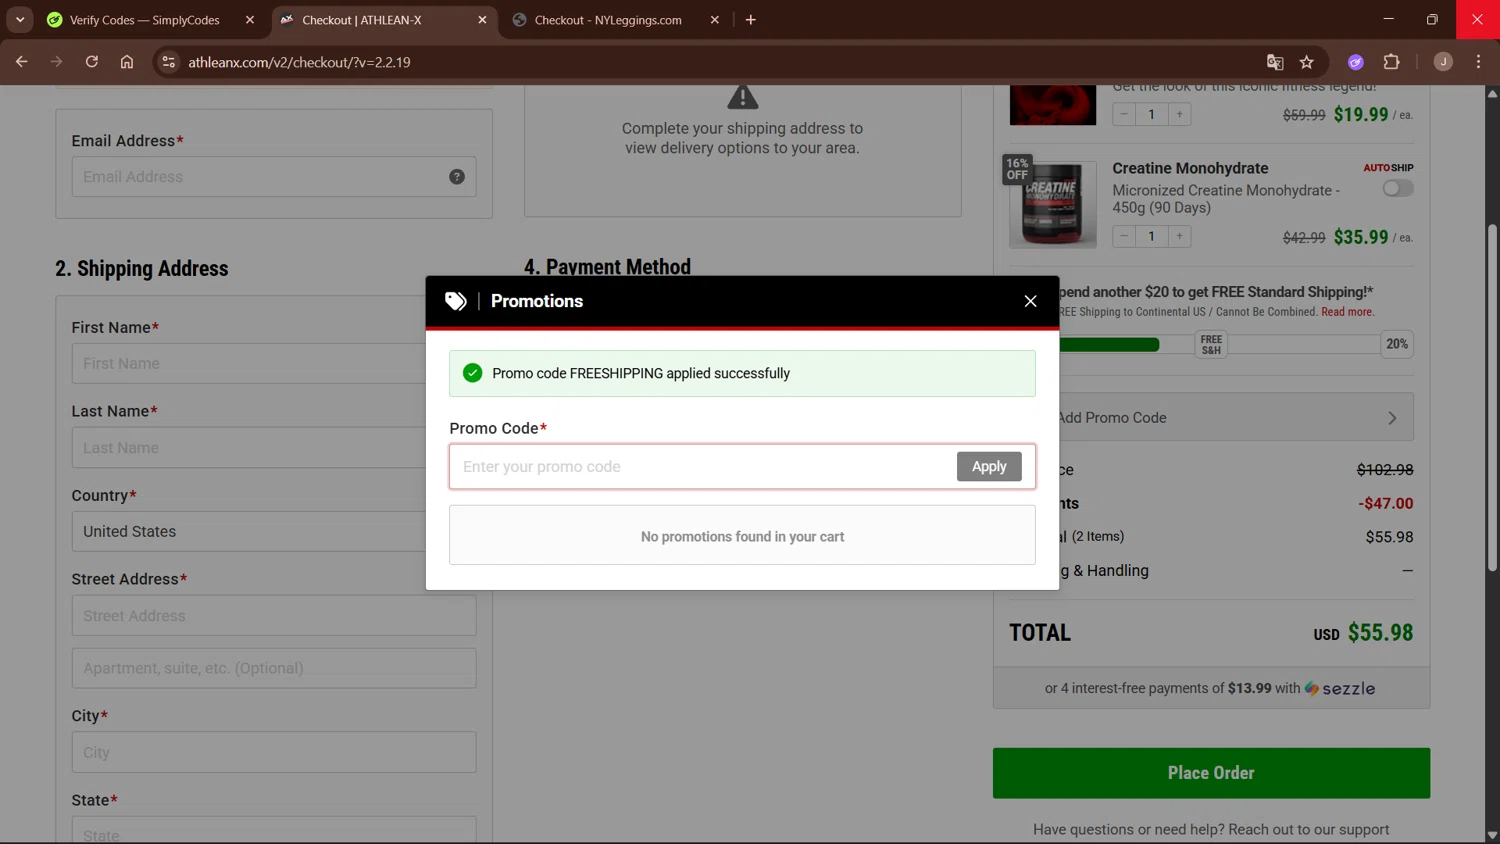Increase quantity of the $19.99 item
Viewport: 1500px width, 844px height.
click(x=1179, y=114)
